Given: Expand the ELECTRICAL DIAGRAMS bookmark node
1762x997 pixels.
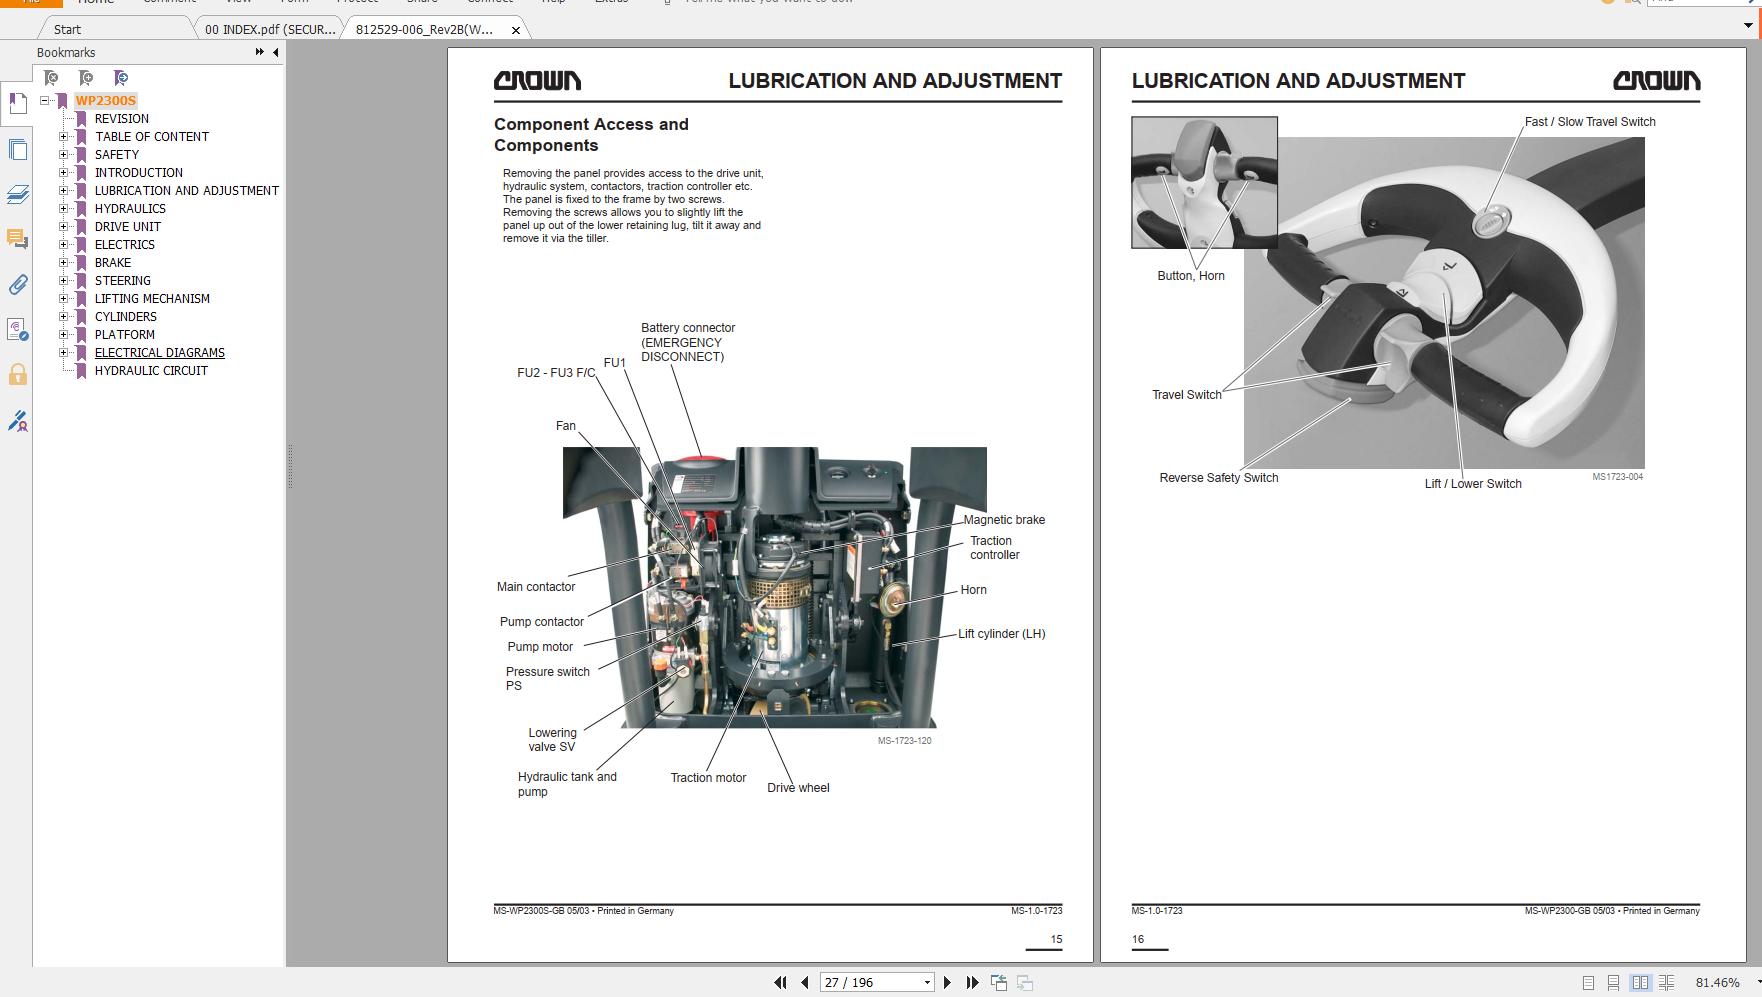Looking at the screenshot, I should (x=64, y=352).
